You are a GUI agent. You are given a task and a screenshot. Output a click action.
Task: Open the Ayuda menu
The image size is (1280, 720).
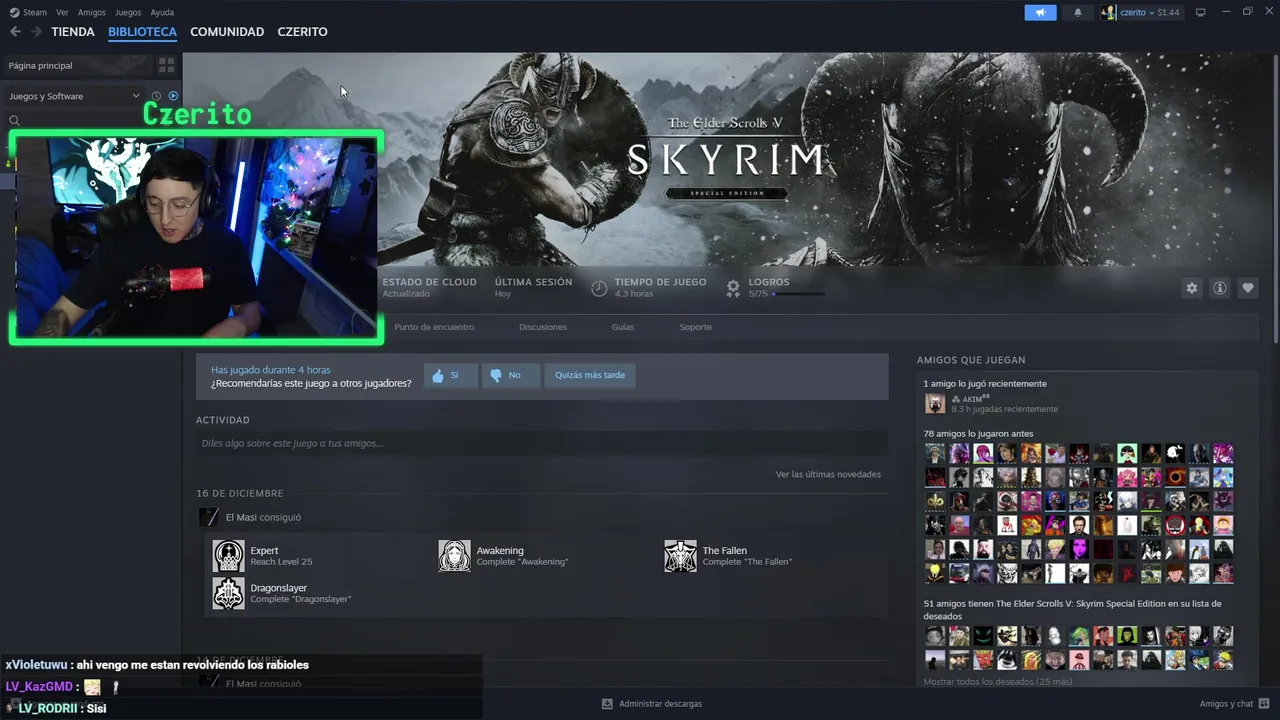pyautogui.click(x=162, y=12)
